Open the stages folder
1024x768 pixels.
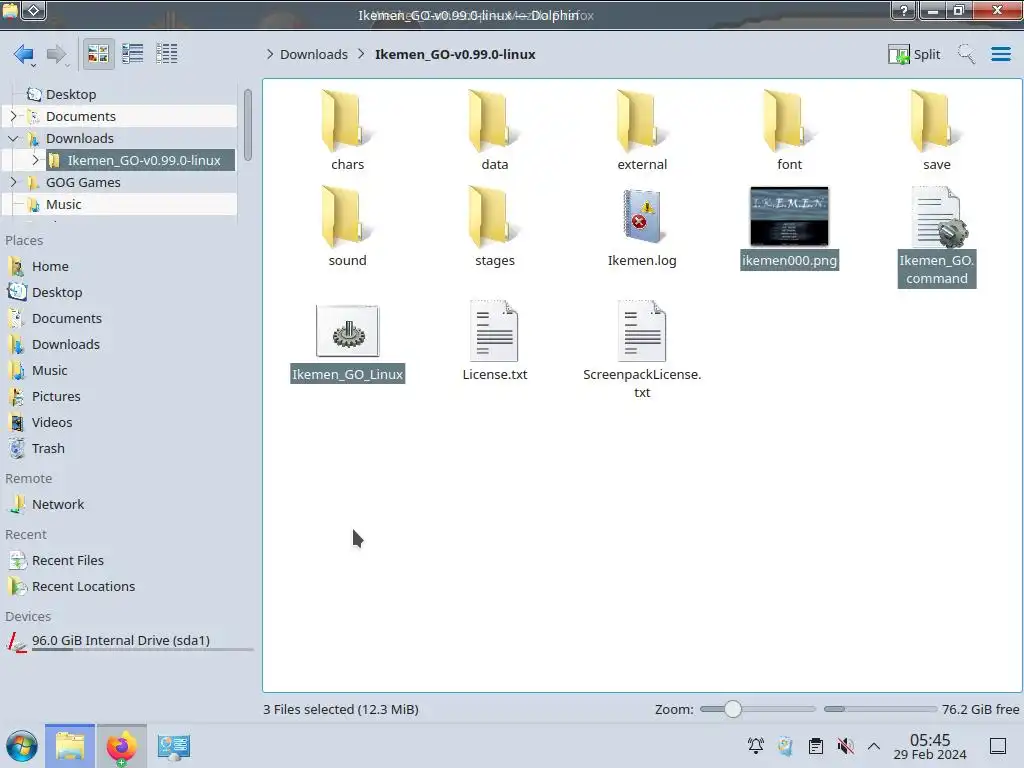pyautogui.click(x=494, y=227)
